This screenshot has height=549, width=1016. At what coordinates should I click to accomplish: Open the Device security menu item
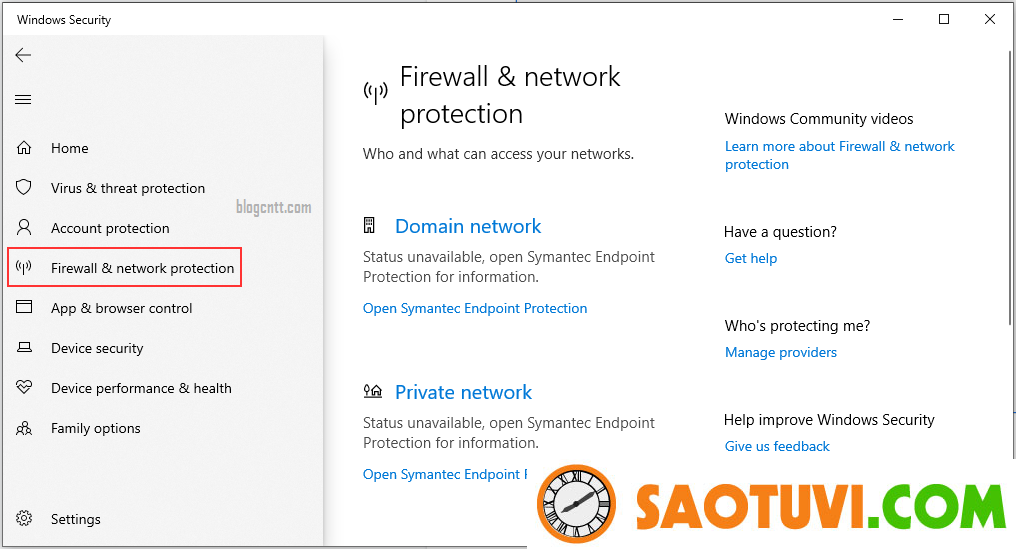tap(97, 348)
